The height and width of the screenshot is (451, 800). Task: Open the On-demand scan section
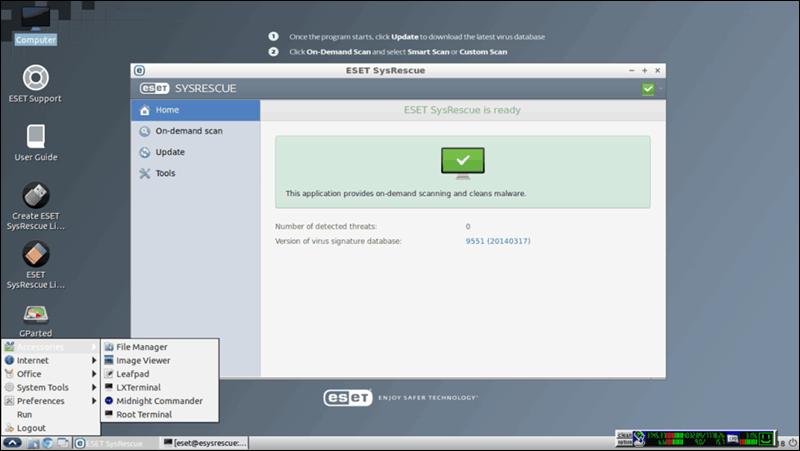[195, 131]
